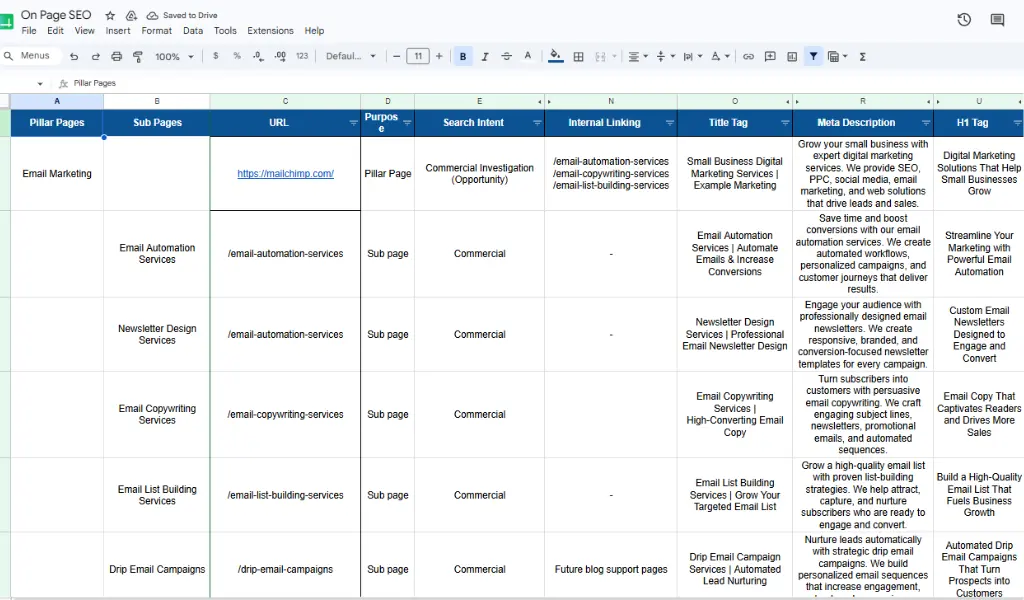Viewport: 1024px width, 600px height.
Task: Decrease the font size
Action: [x=396, y=56]
